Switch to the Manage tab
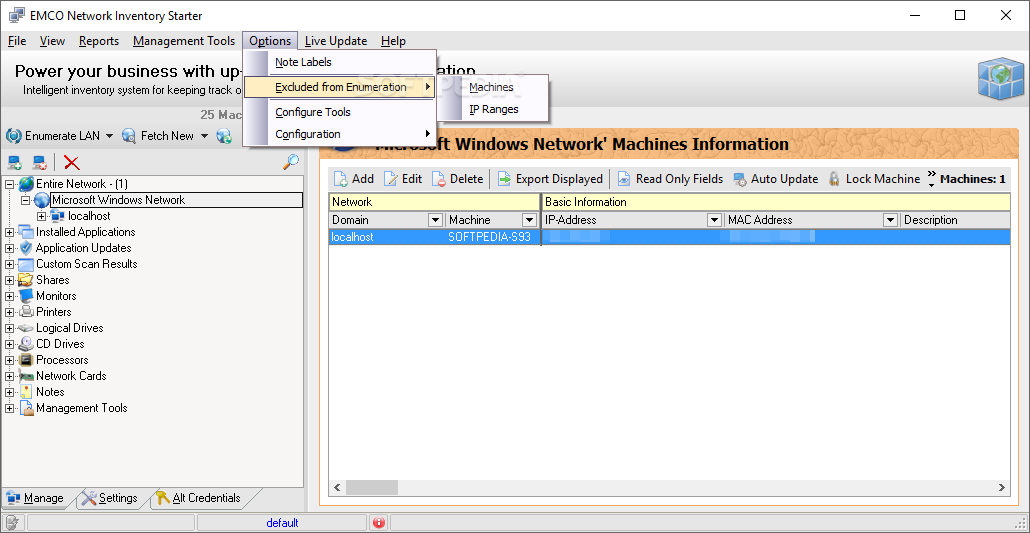 tap(35, 498)
